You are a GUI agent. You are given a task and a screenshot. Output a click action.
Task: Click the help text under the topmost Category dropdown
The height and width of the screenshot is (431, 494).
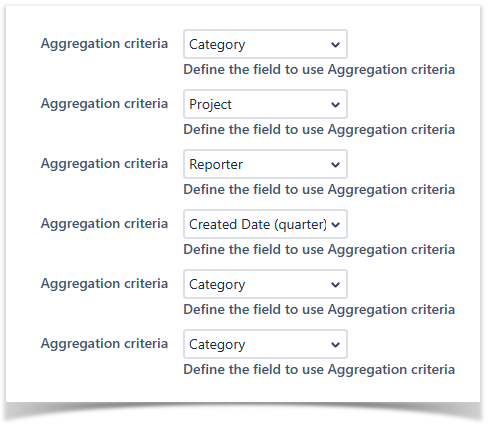point(322,70)
